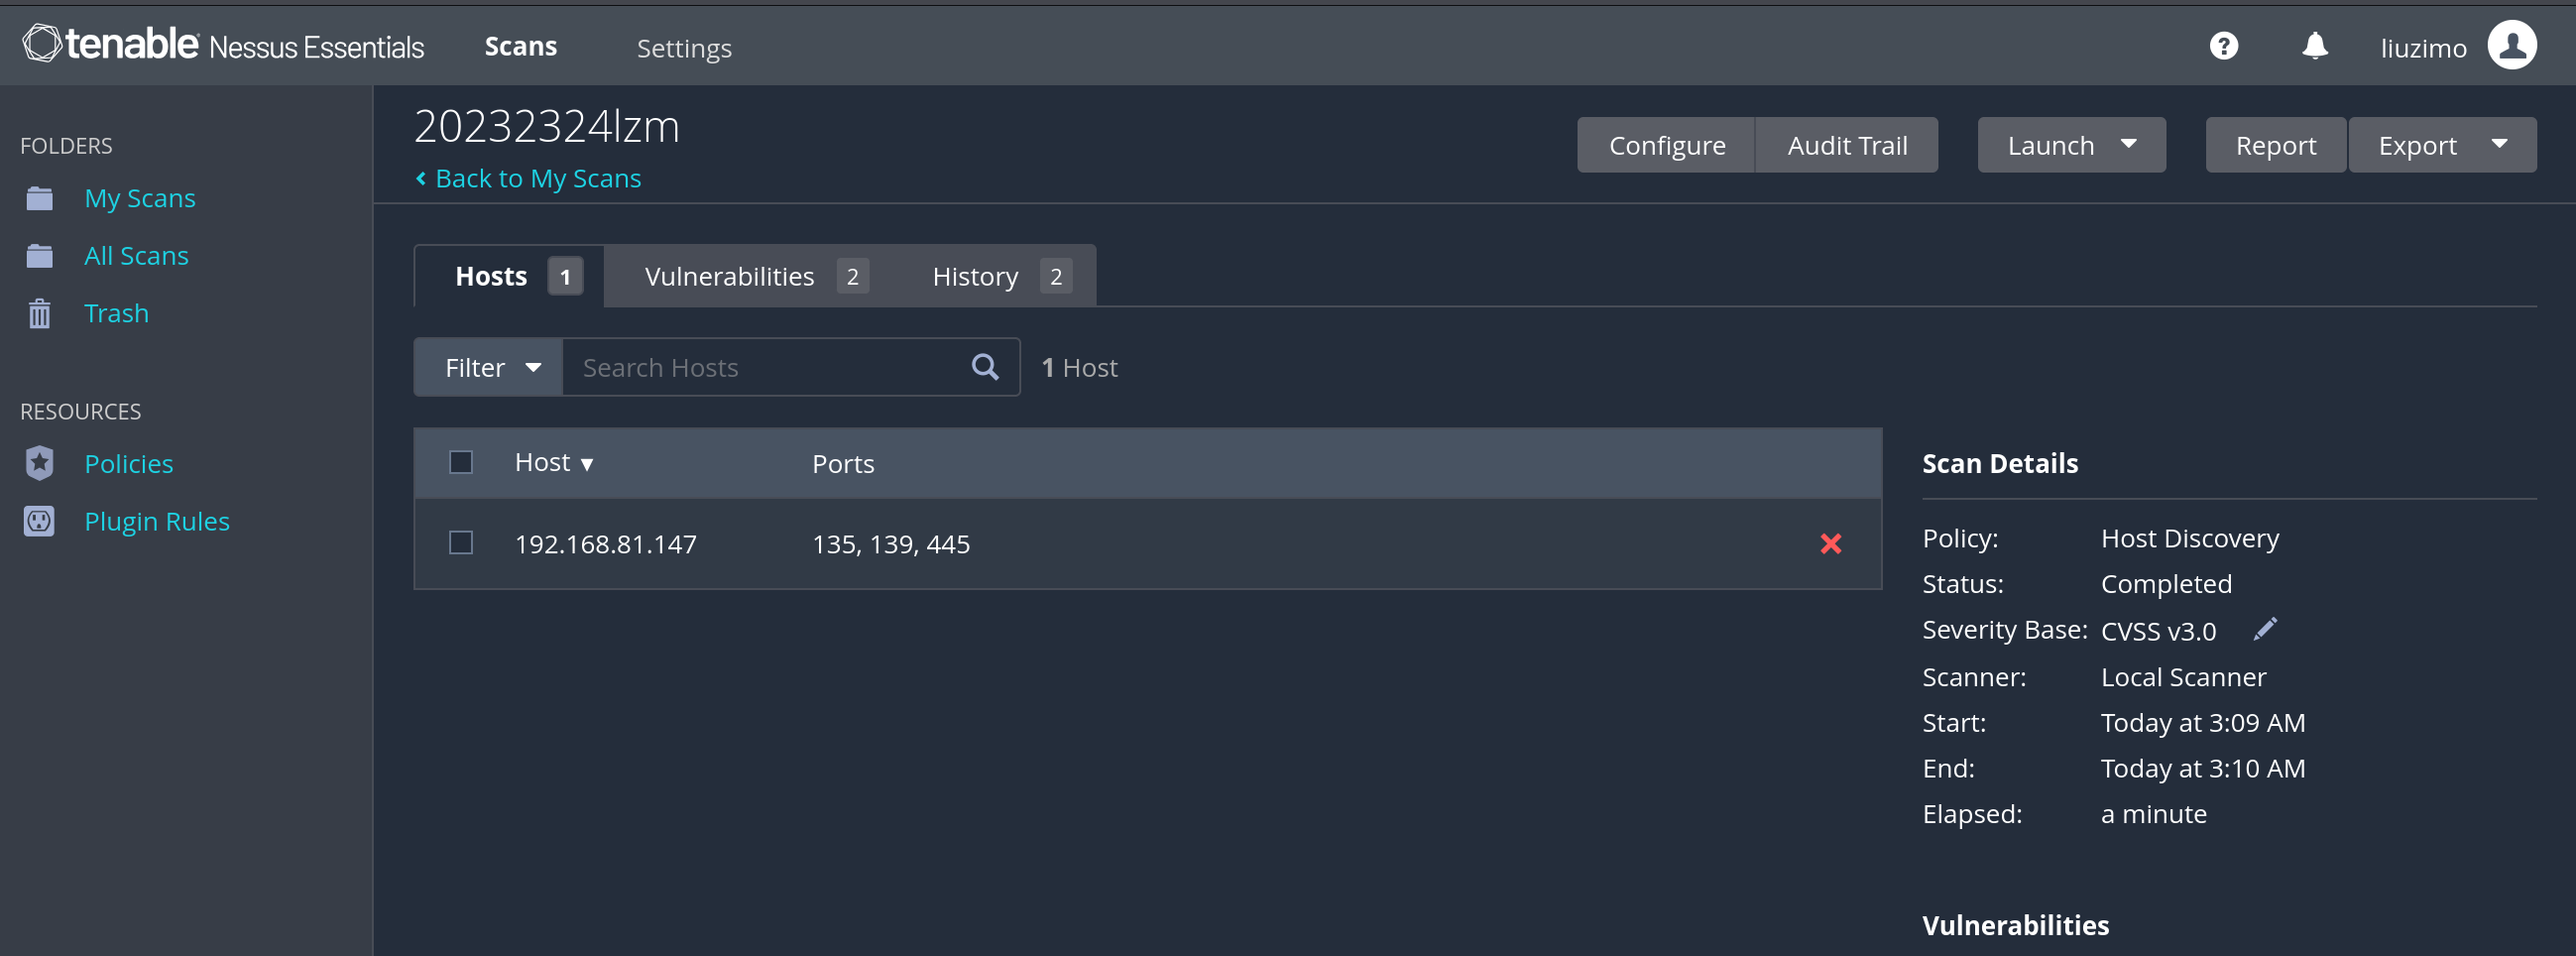Tick the select-all hosts checkbox in the header
Image resolution: width=2576 pixels, height=956 pixels.
(461, 463)
